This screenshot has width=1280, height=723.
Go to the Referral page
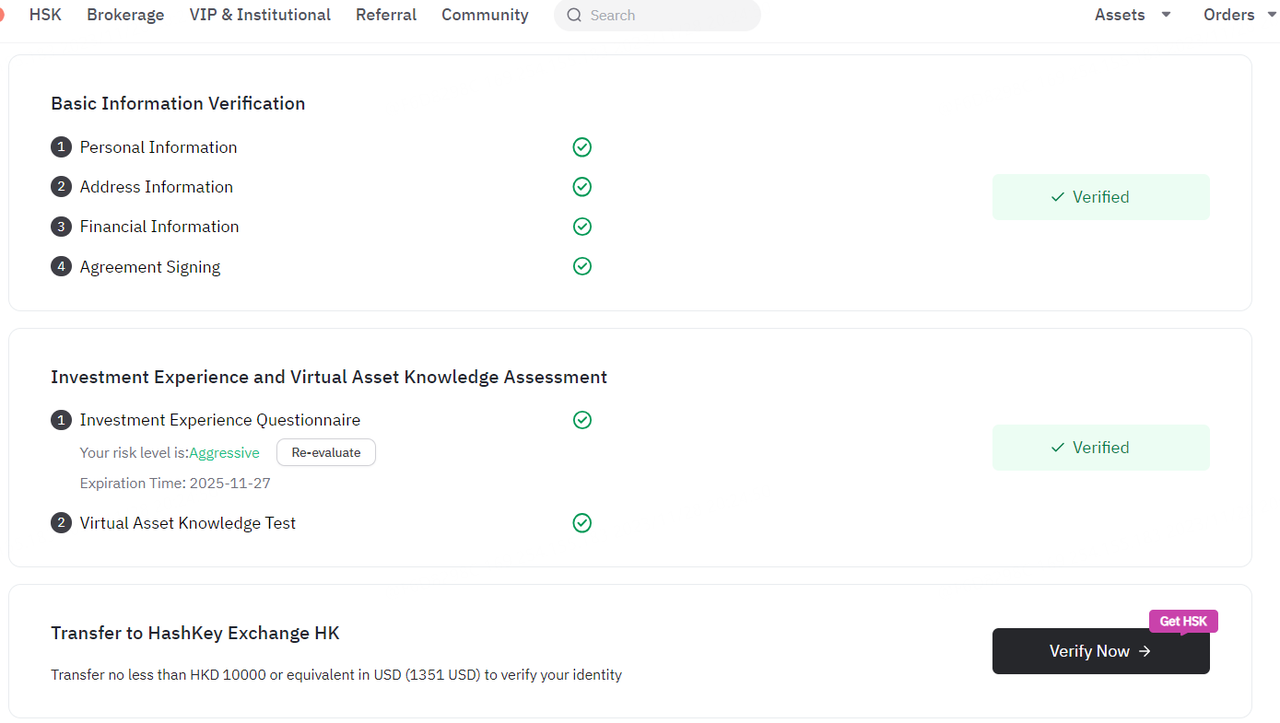coord(386,15)
